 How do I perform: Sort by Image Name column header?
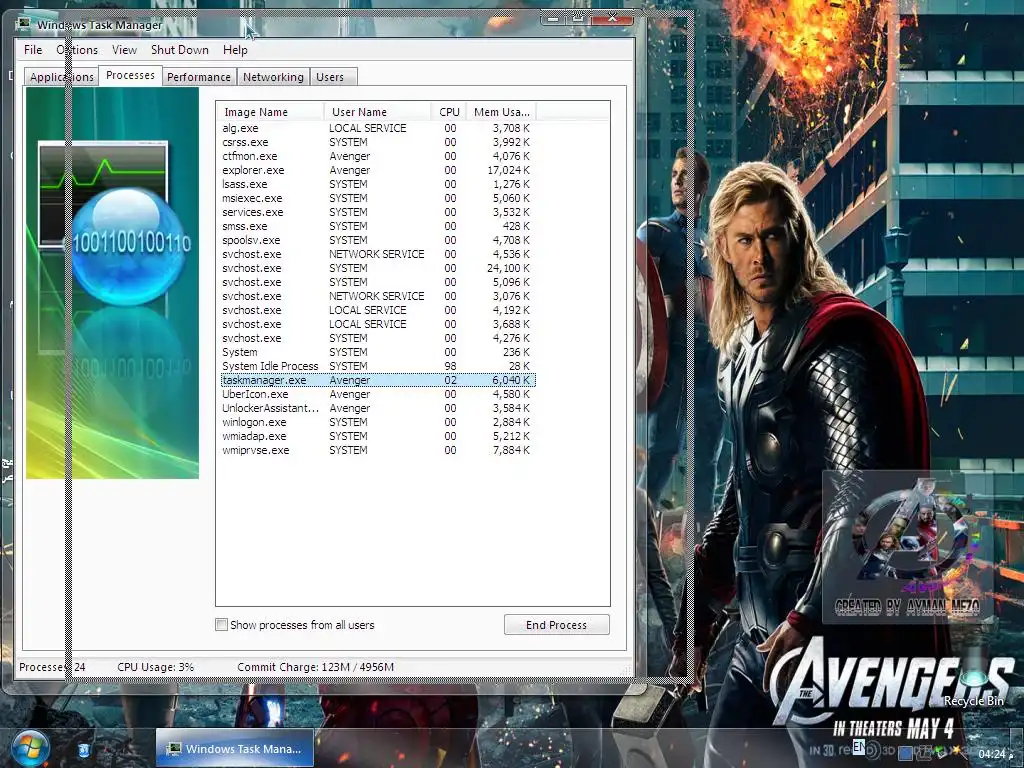[x=270, y=112]
